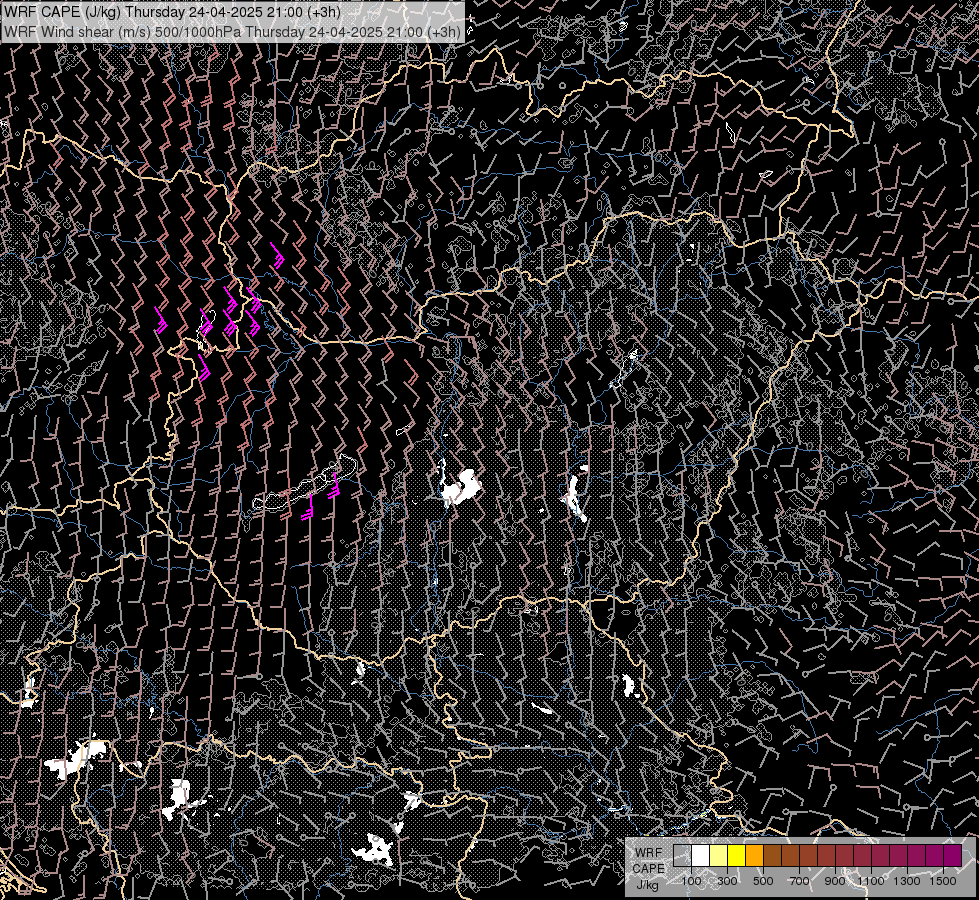Click the 1300 legend value
The height and width of the screenshot is (900, 979).
click(907, 881)
